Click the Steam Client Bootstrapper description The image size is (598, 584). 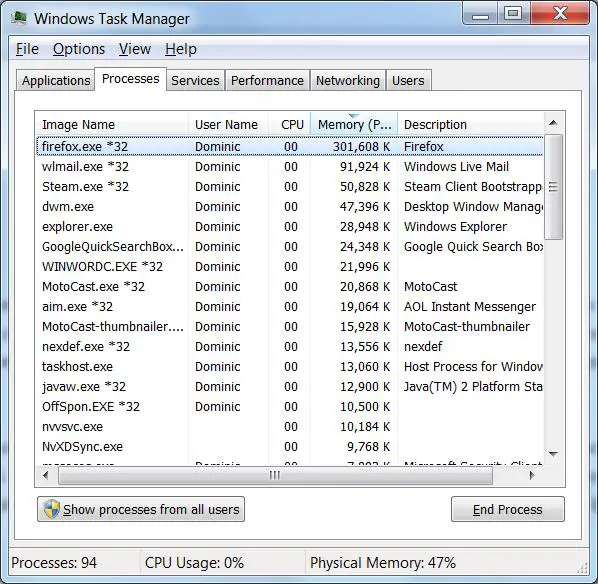pyautogui.click(x=473, y=187)
